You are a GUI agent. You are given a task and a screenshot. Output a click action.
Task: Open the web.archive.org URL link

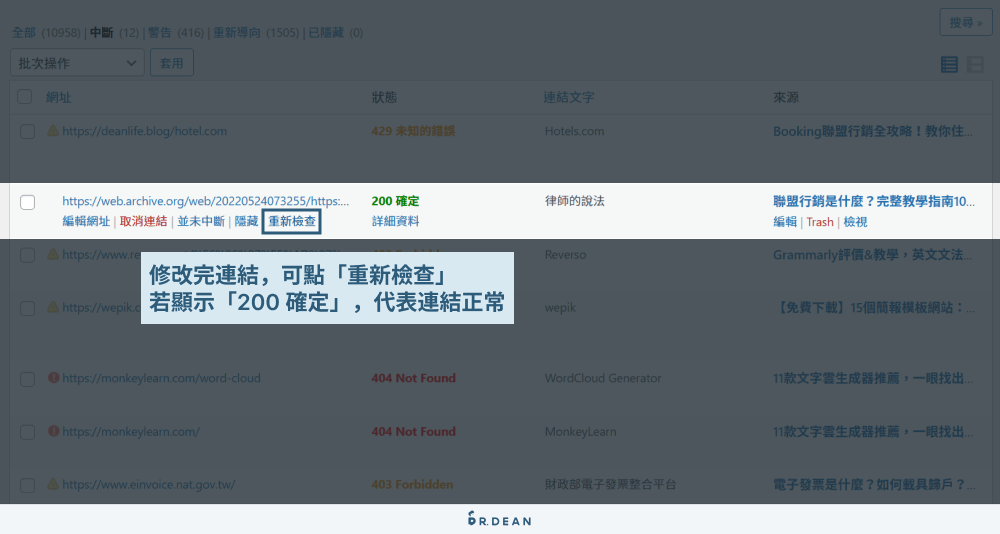[205, 201]
